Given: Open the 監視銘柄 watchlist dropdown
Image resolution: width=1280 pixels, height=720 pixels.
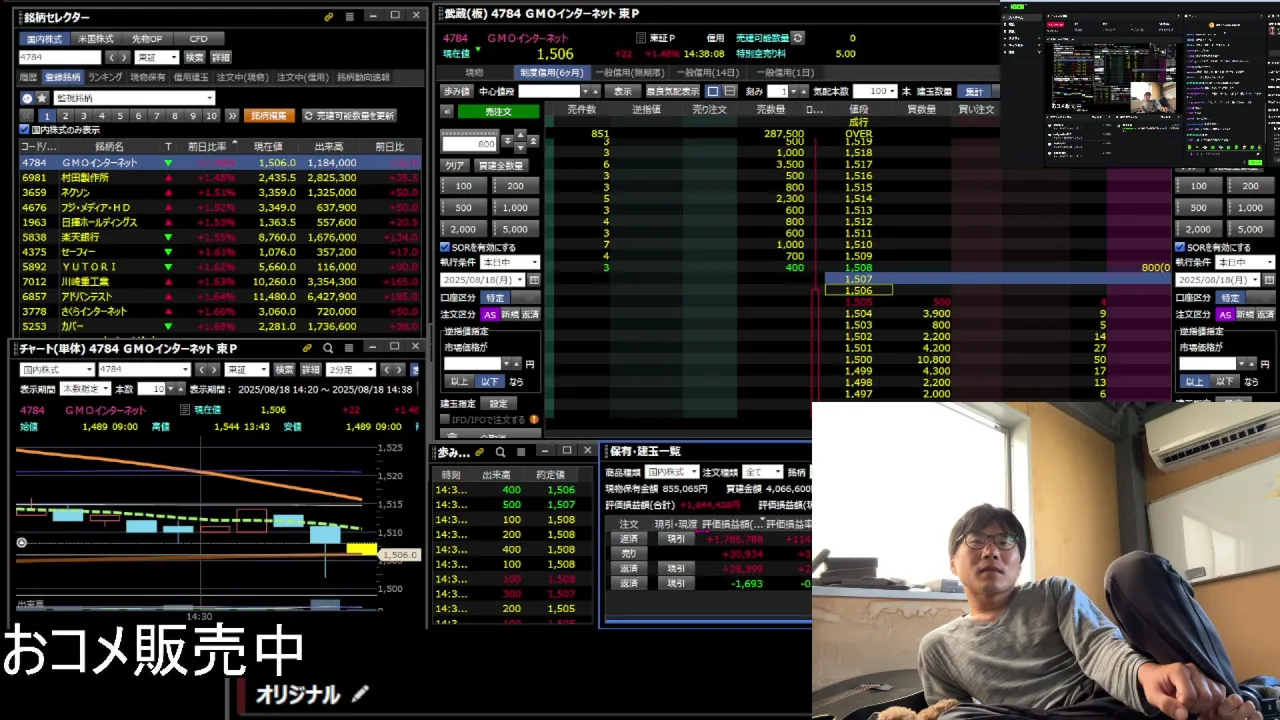Looking at the screenshot, I should (x=134, y=98).
